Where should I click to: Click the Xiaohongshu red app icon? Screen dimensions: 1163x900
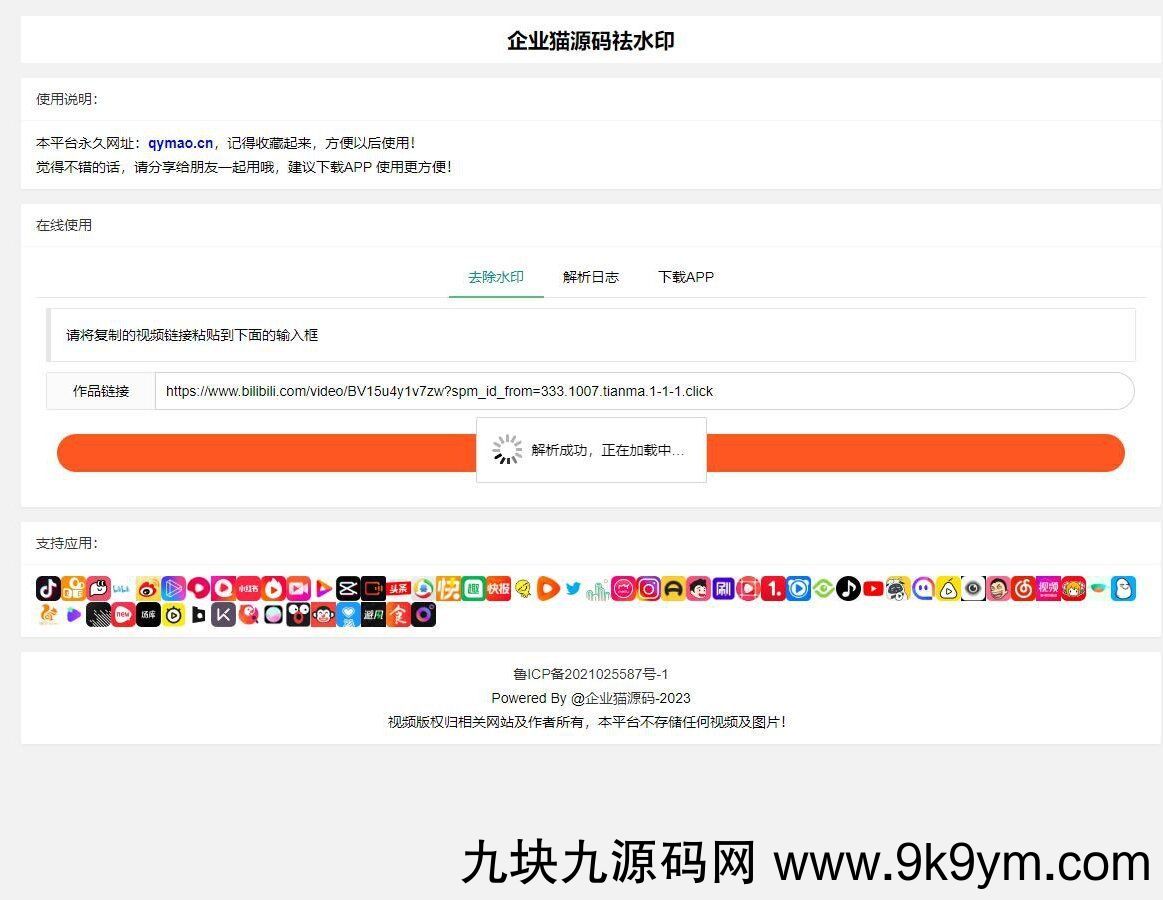point(248,589)
